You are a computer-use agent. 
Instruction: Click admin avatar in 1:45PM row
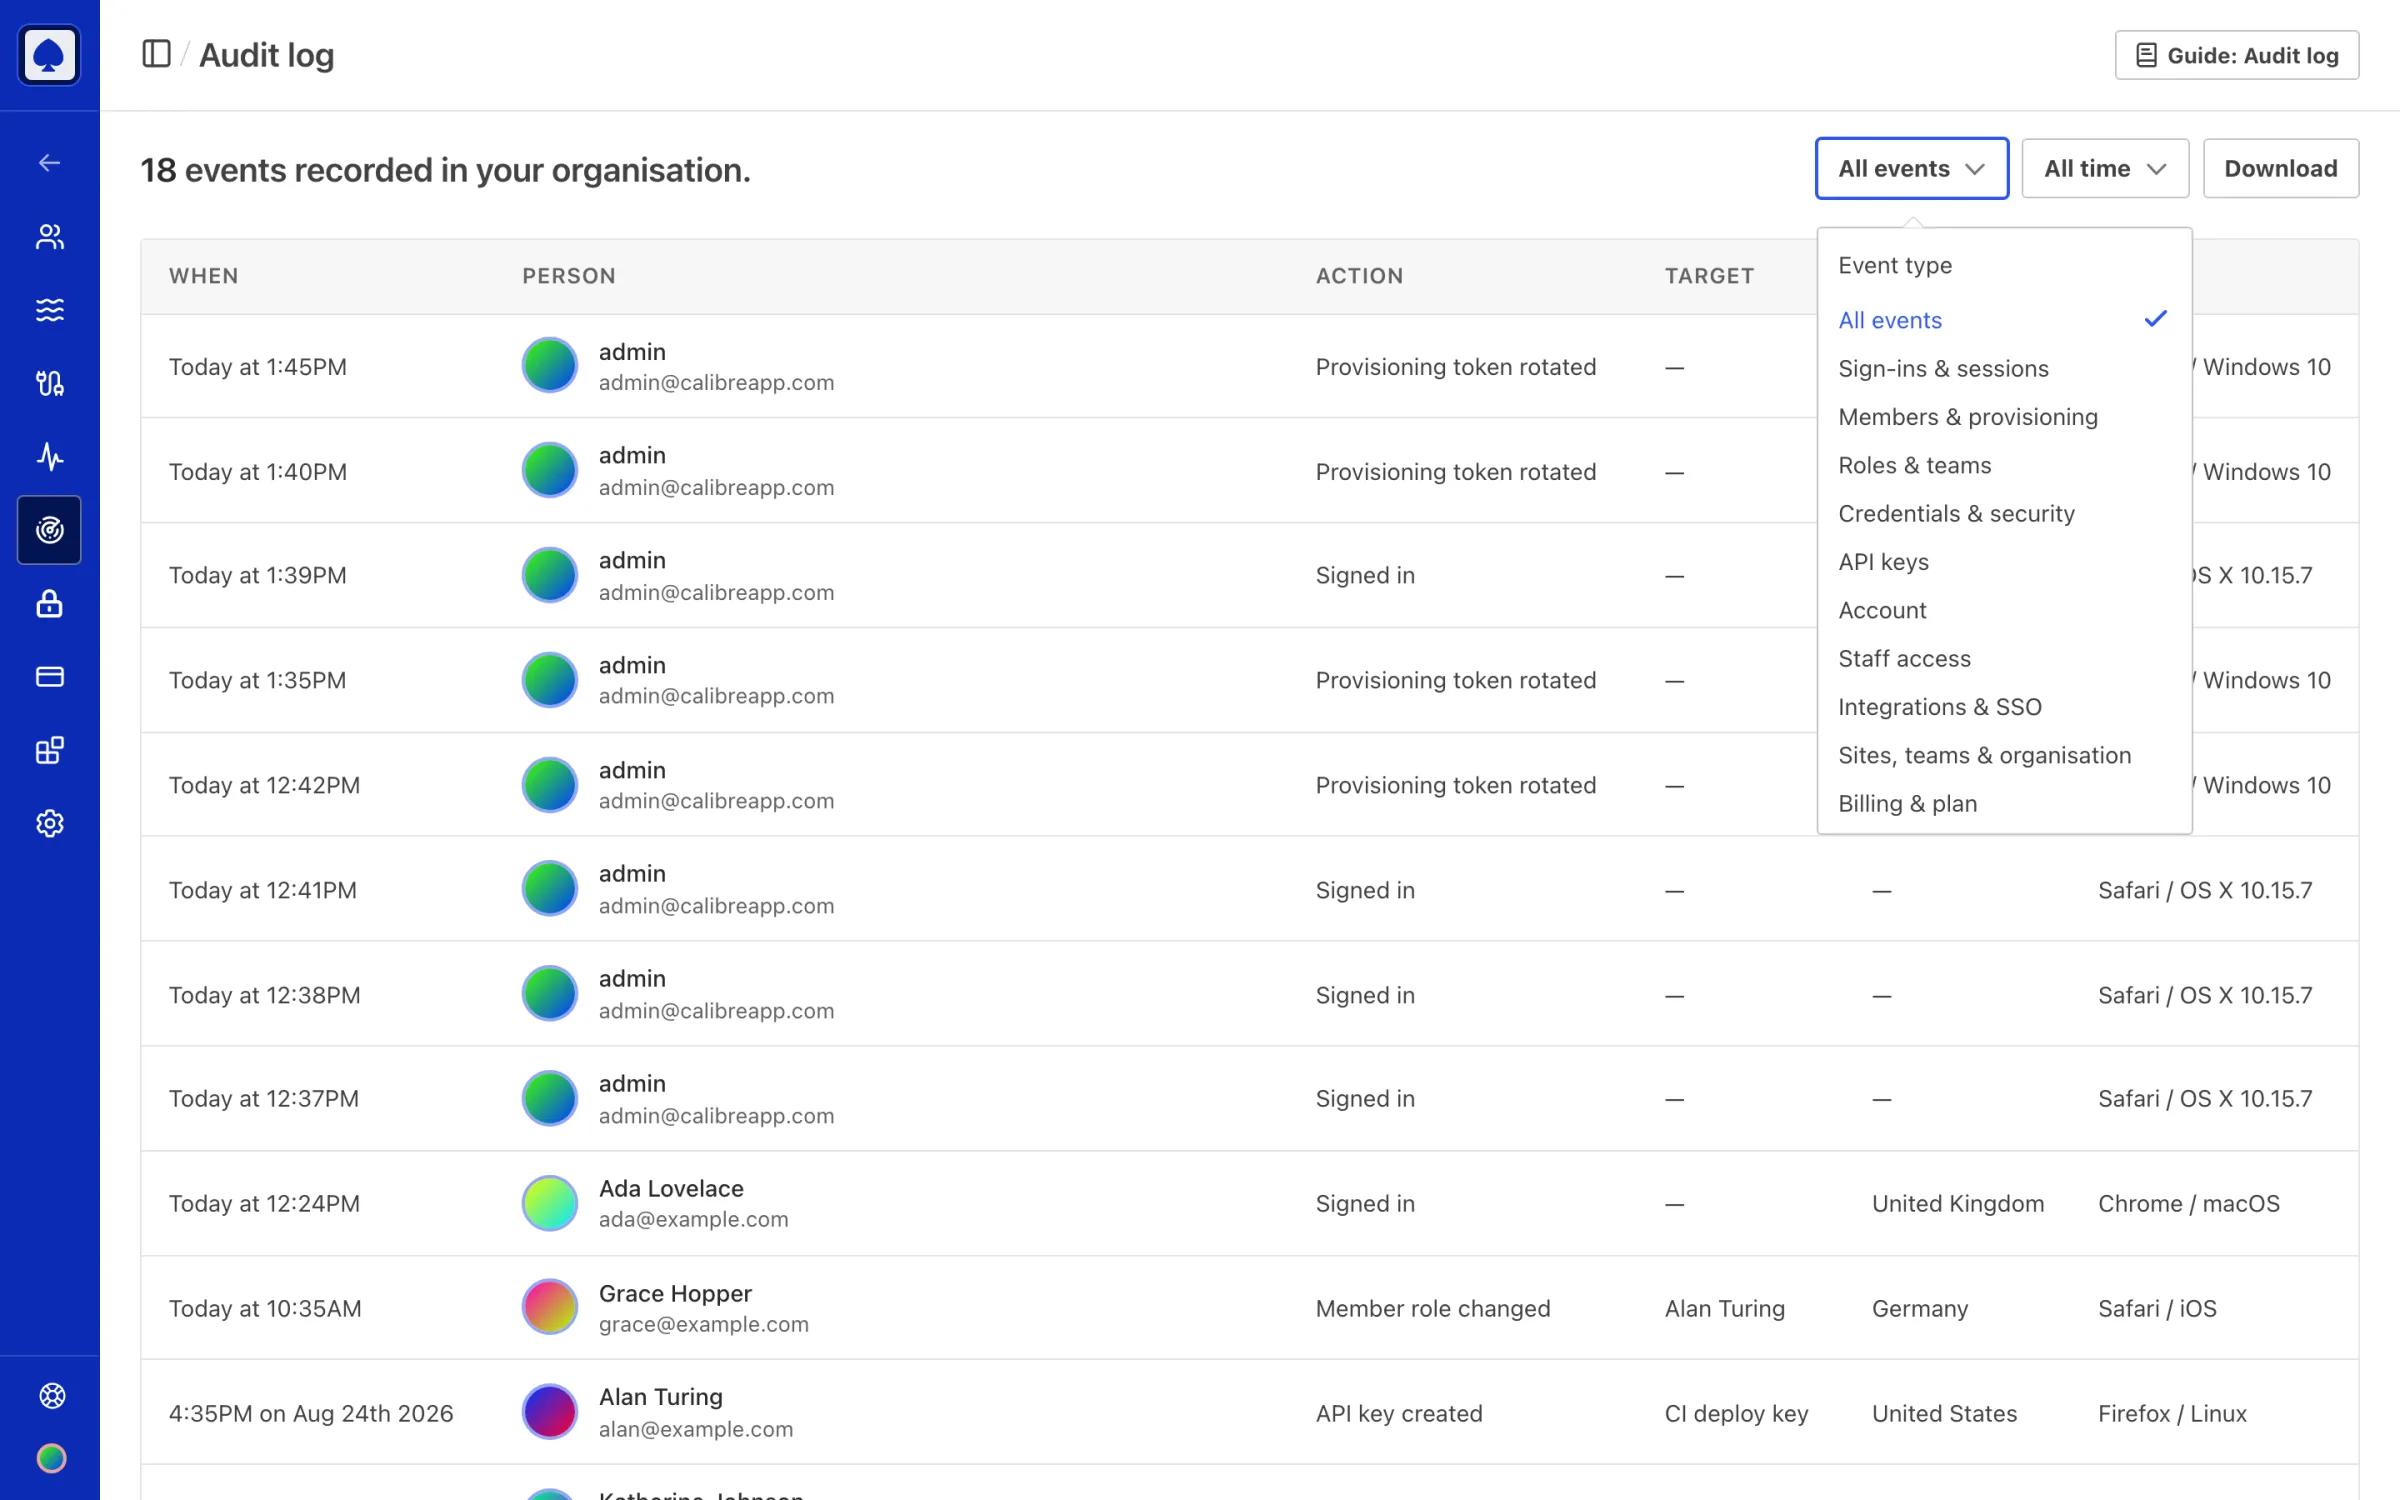(549, 366)
